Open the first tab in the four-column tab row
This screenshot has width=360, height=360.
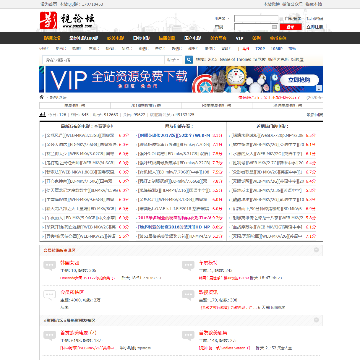point(75,105)
